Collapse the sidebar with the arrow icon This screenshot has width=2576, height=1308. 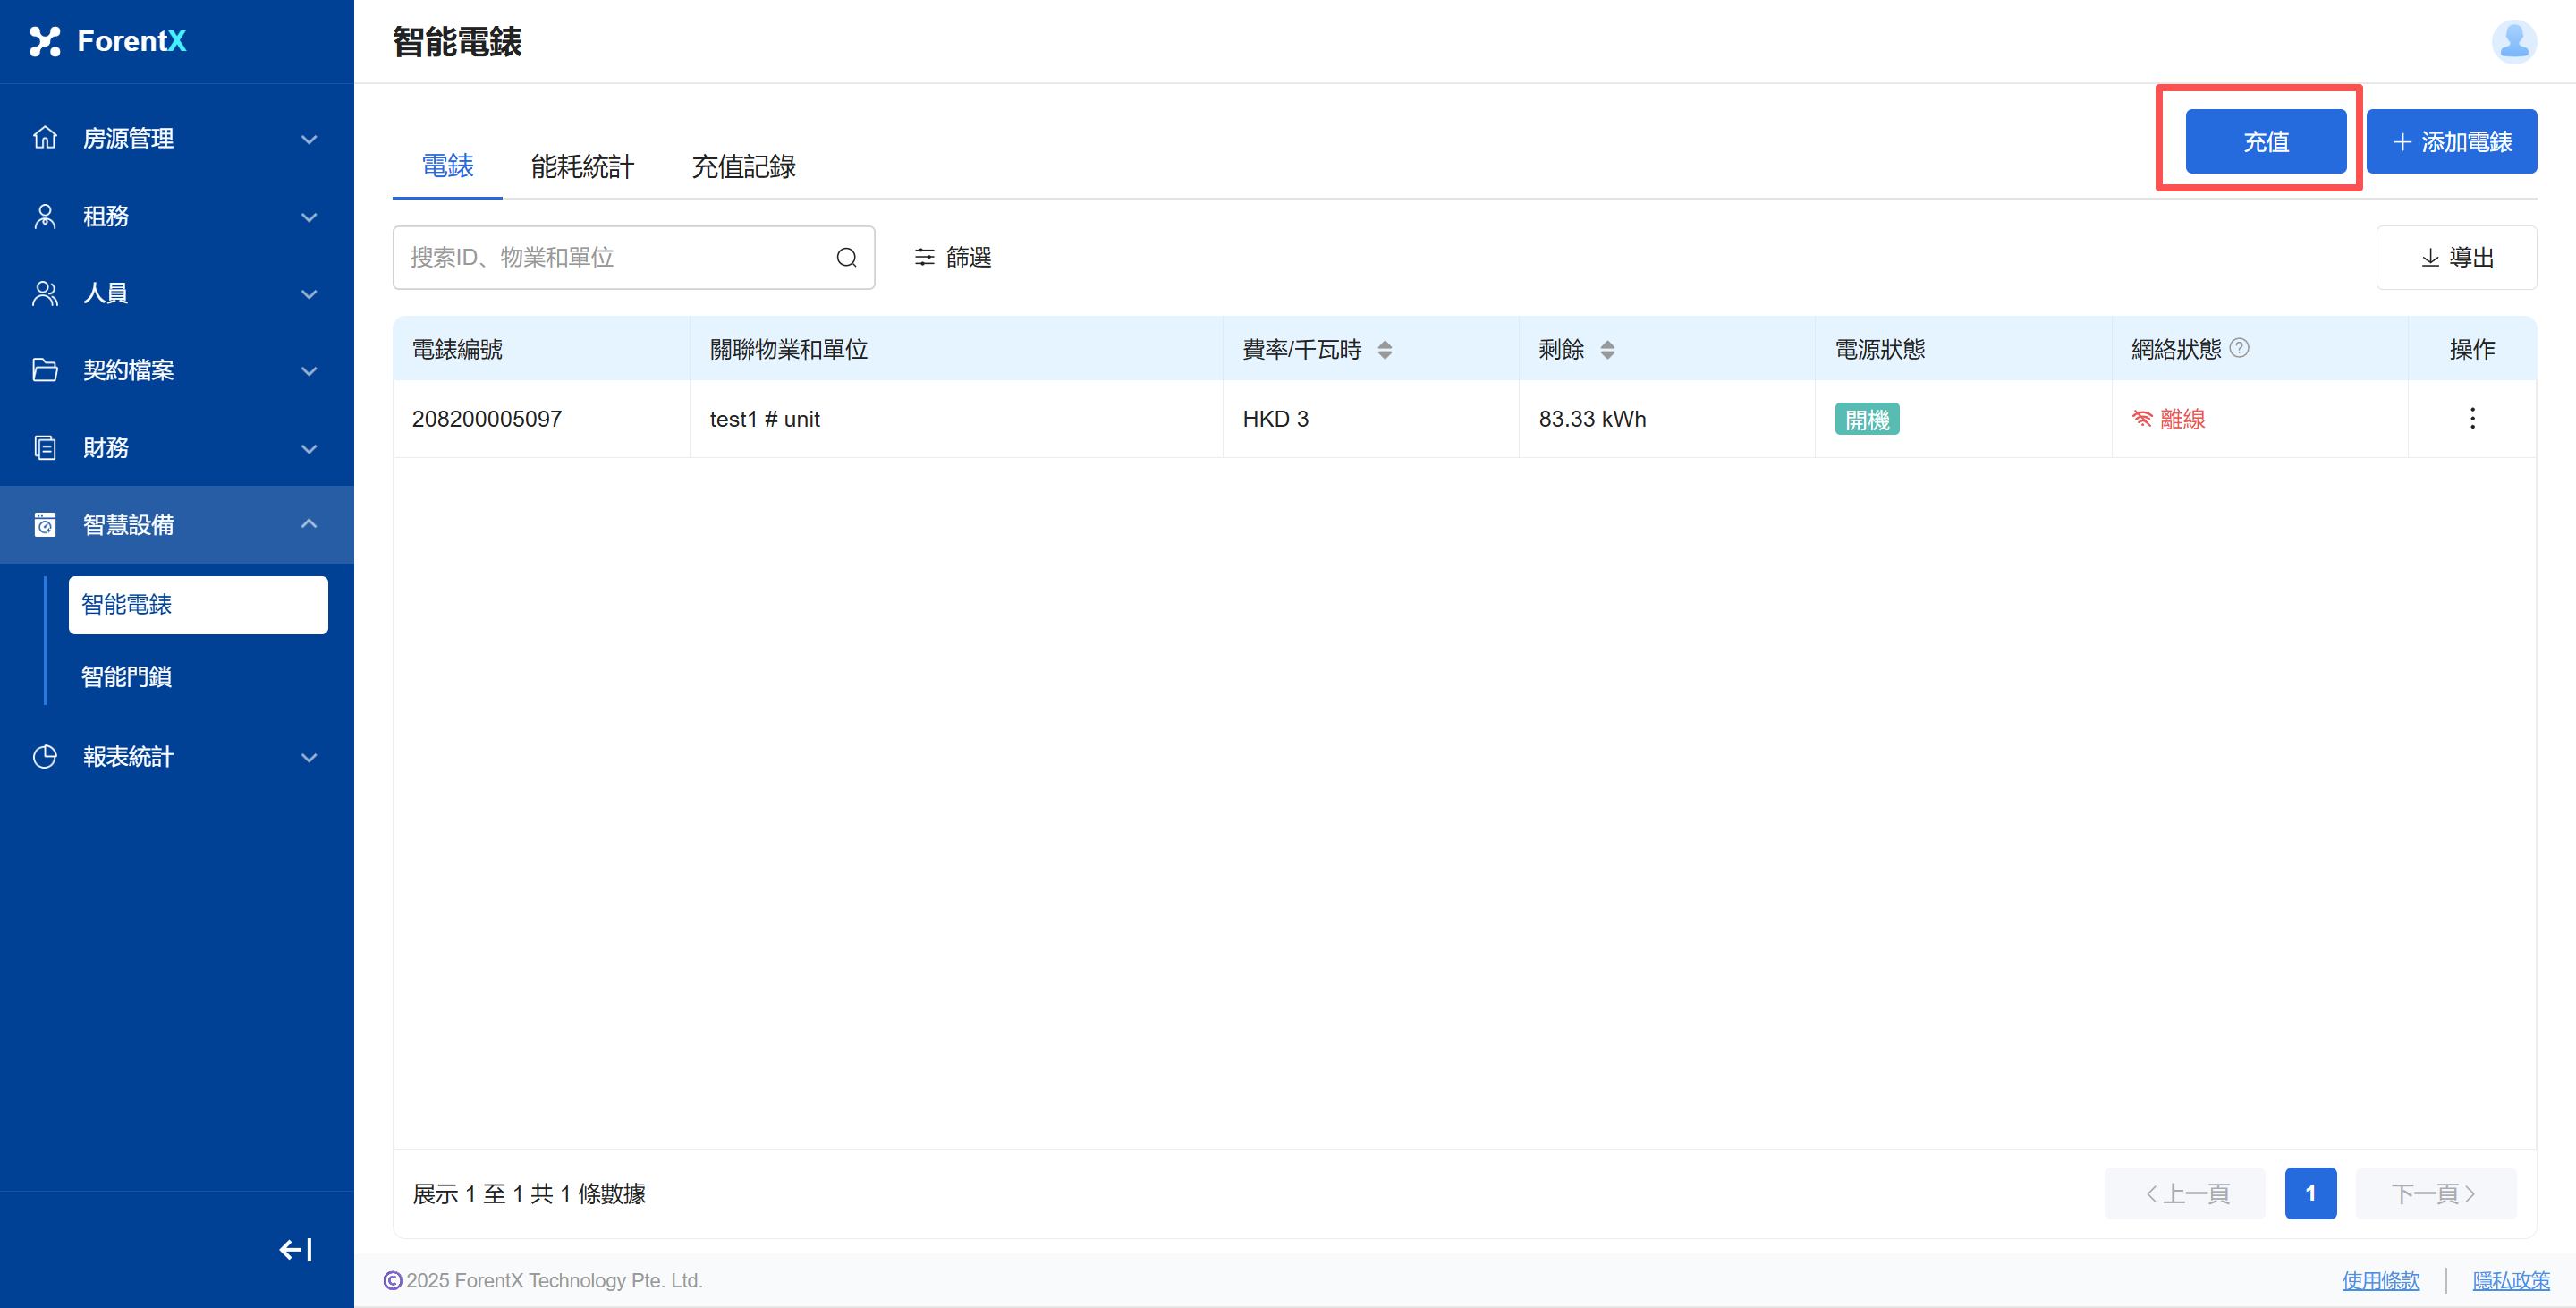295,1249
